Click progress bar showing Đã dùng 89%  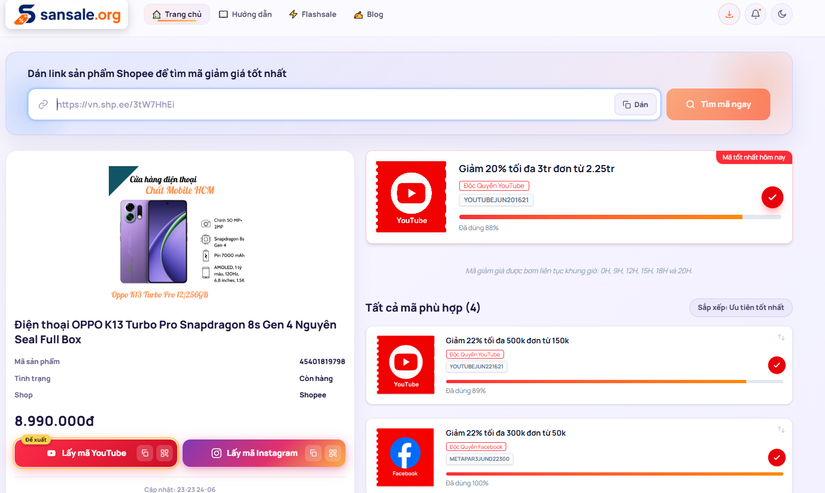615,381
